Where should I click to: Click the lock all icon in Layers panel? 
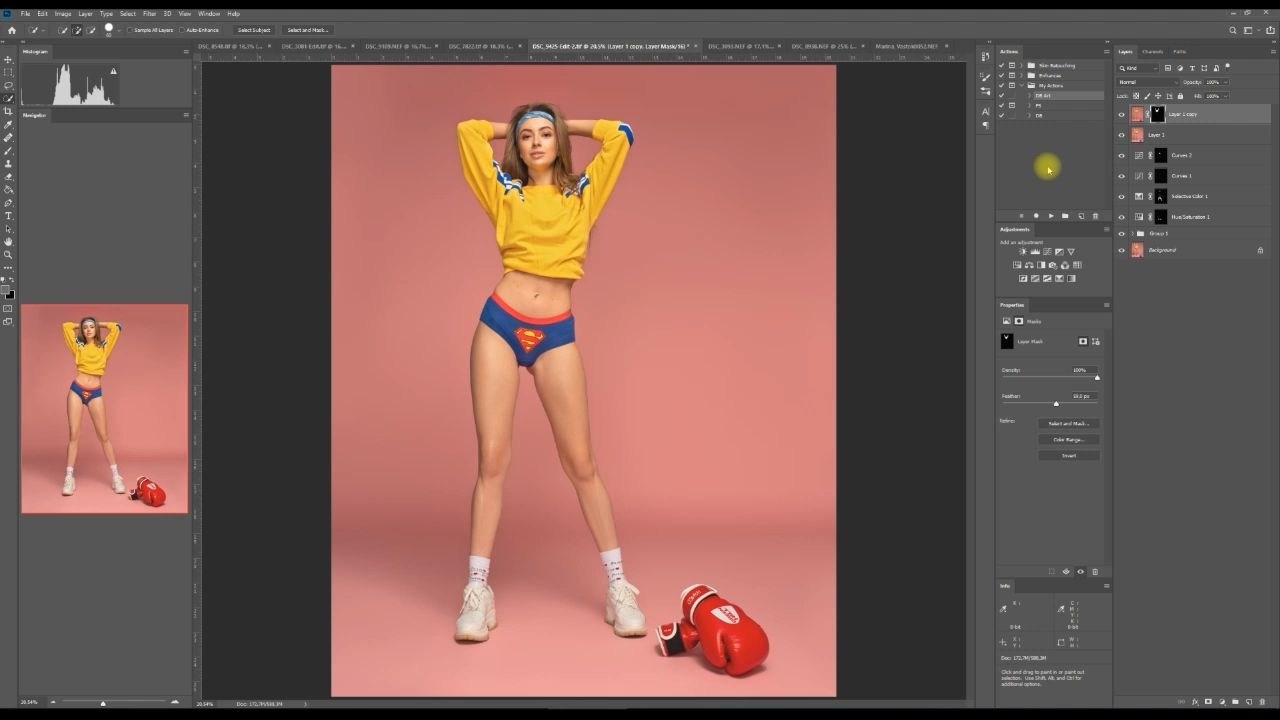tap(1181, 96)
